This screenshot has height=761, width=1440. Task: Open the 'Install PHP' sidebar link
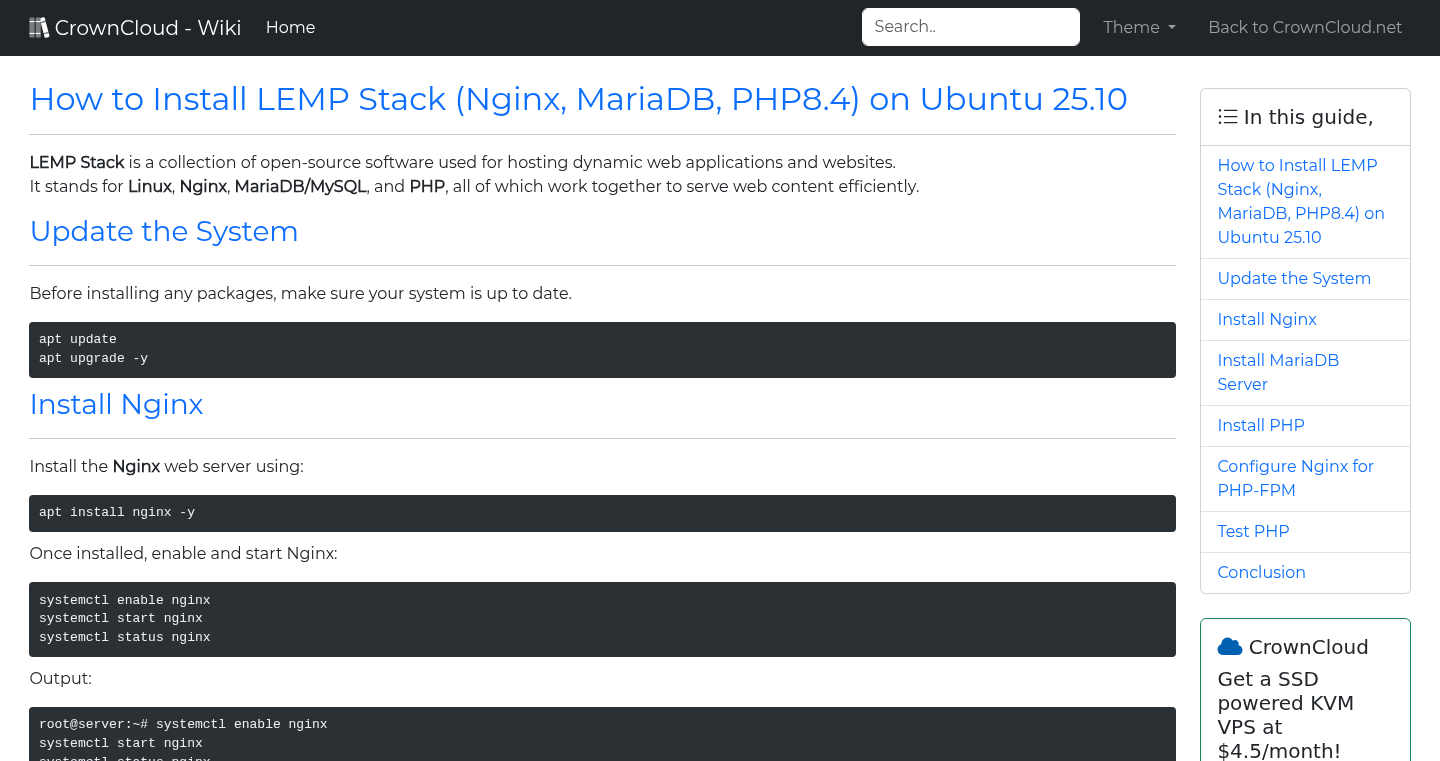point(1261,425)
